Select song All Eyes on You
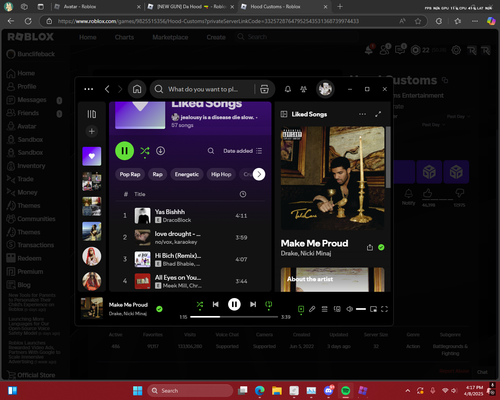 tap(190, 281)
